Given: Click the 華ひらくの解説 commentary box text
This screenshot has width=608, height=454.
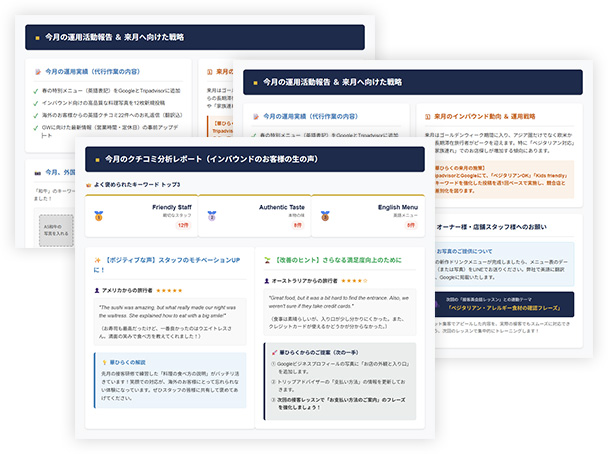Looking at the screenshot, I should point(170,386).
